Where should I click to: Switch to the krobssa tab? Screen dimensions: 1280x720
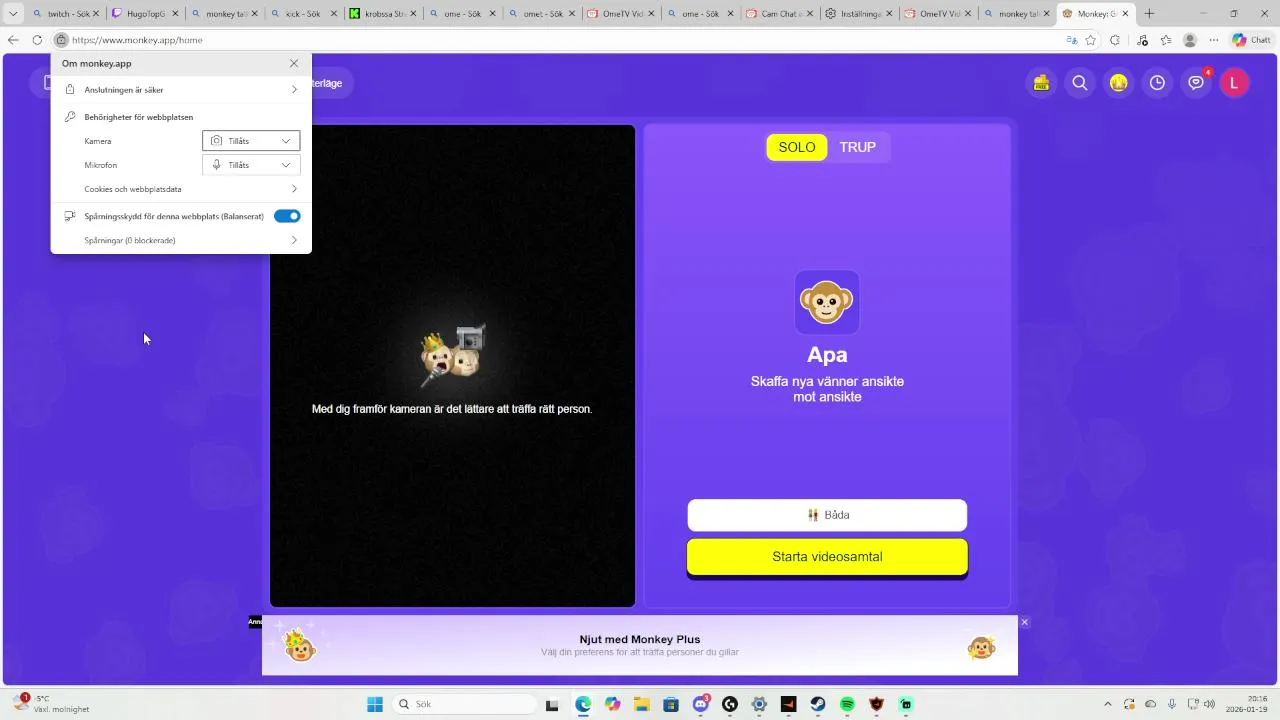click(384, 14)
